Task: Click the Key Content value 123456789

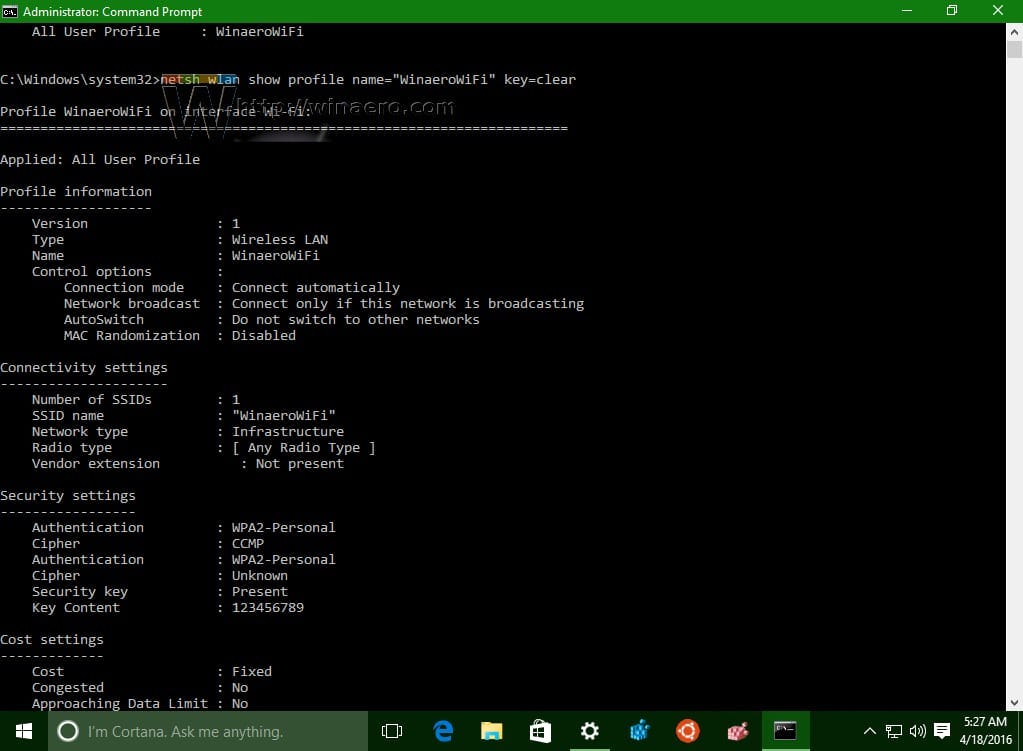Action: (268, 607)
